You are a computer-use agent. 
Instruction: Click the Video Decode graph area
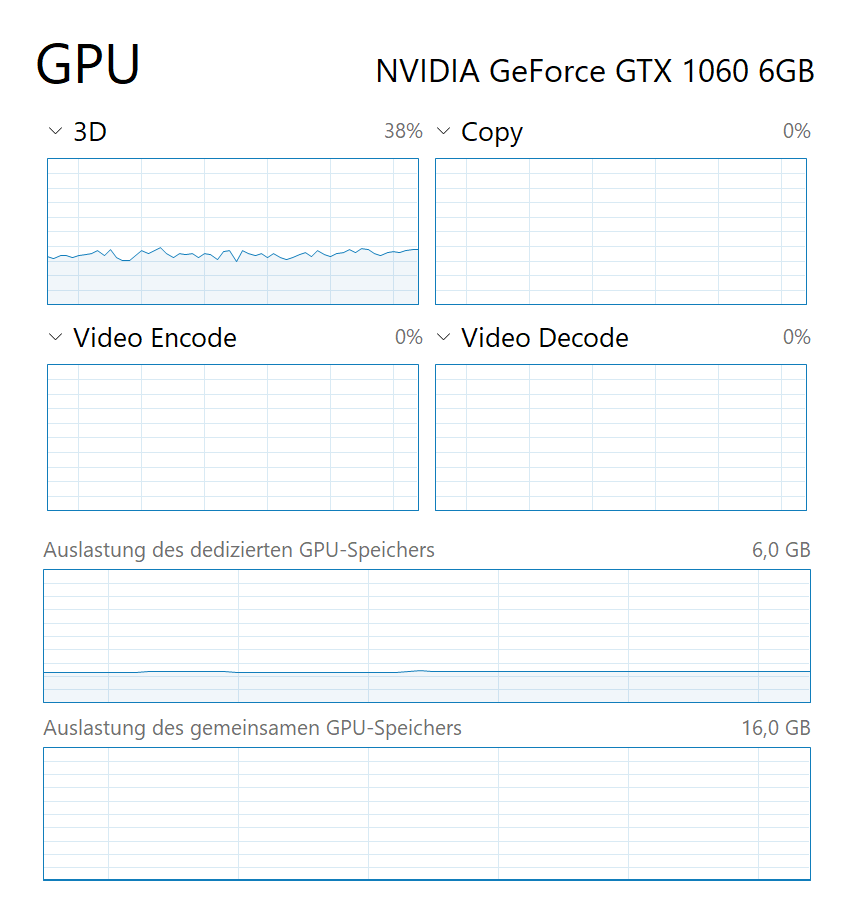pyautogui.click(x=621, y=437)
